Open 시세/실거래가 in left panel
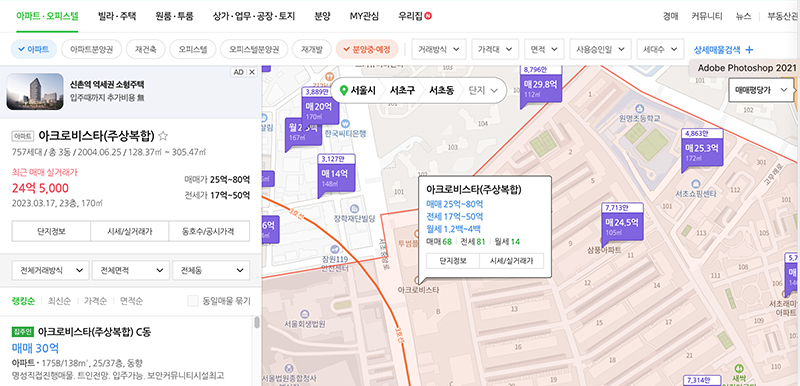This screenshot has width=800, height=386. point(130,231)
